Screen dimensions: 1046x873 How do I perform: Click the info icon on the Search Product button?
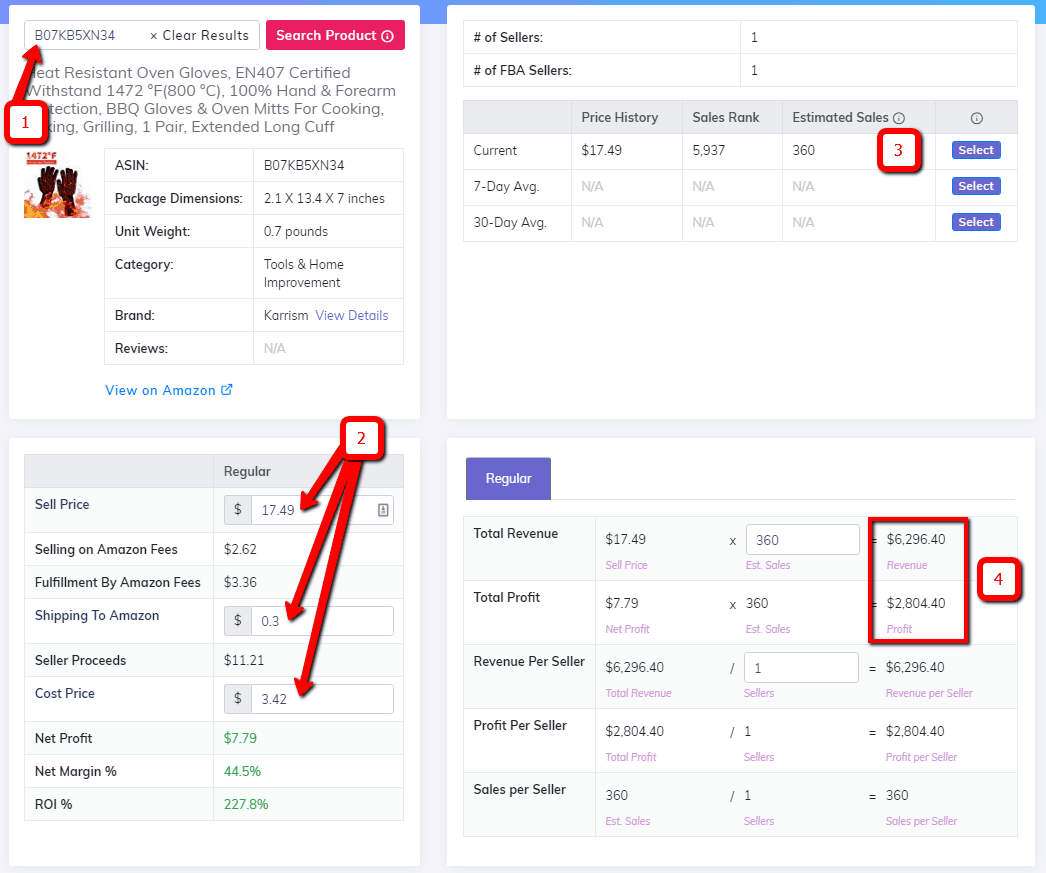click(389, 35)
